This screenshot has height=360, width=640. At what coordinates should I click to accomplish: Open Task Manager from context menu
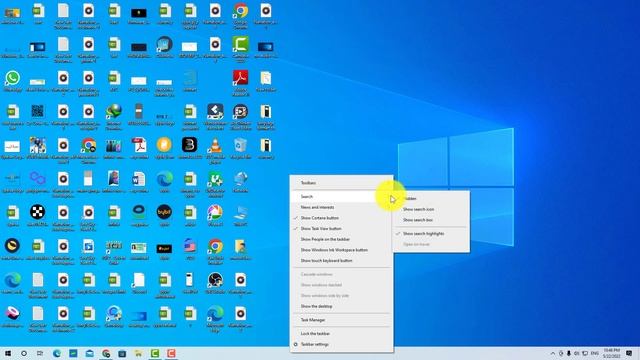[x=341, y=320]
